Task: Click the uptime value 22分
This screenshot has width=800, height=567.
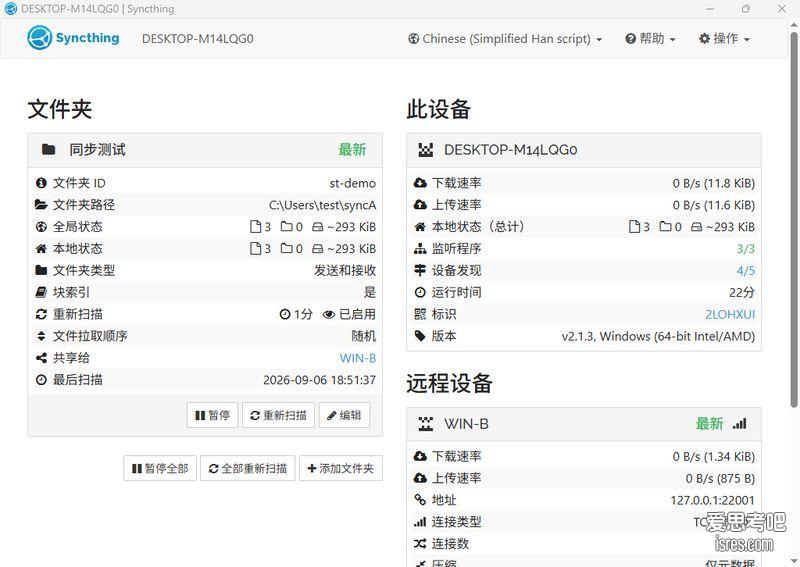Action: [x=742, y=292]
